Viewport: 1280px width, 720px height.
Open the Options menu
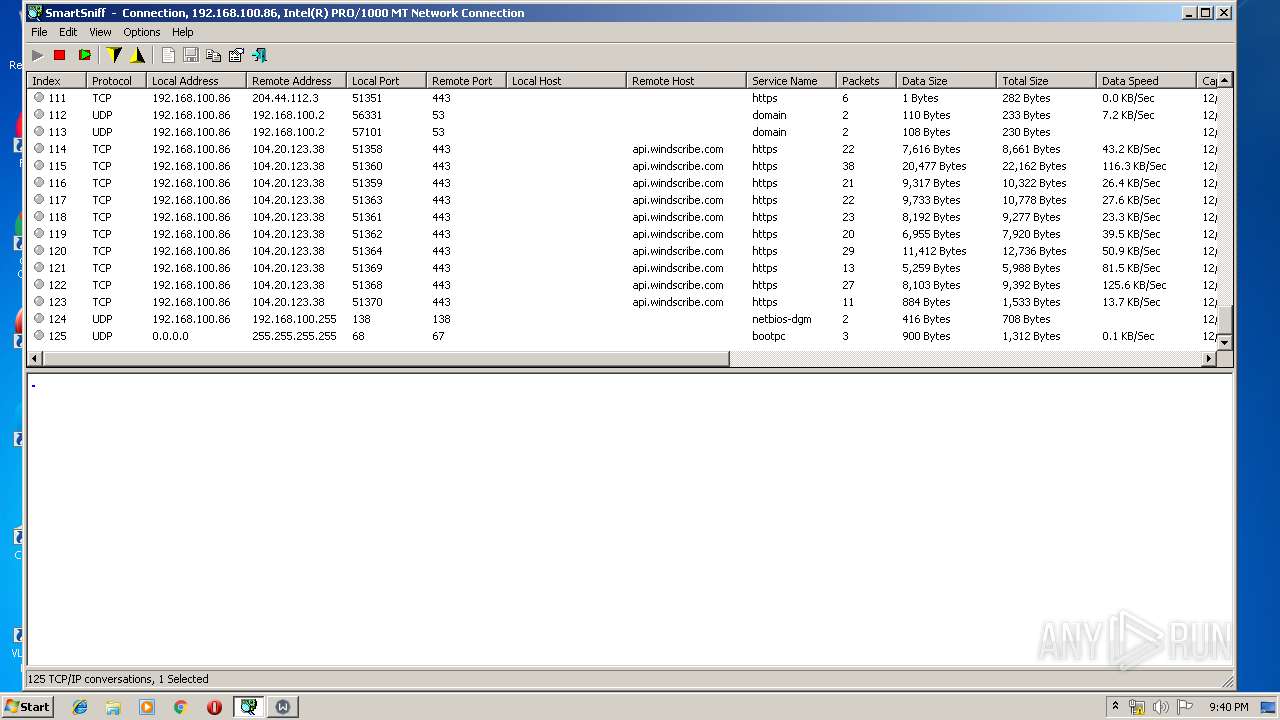[x=142, y=32]
